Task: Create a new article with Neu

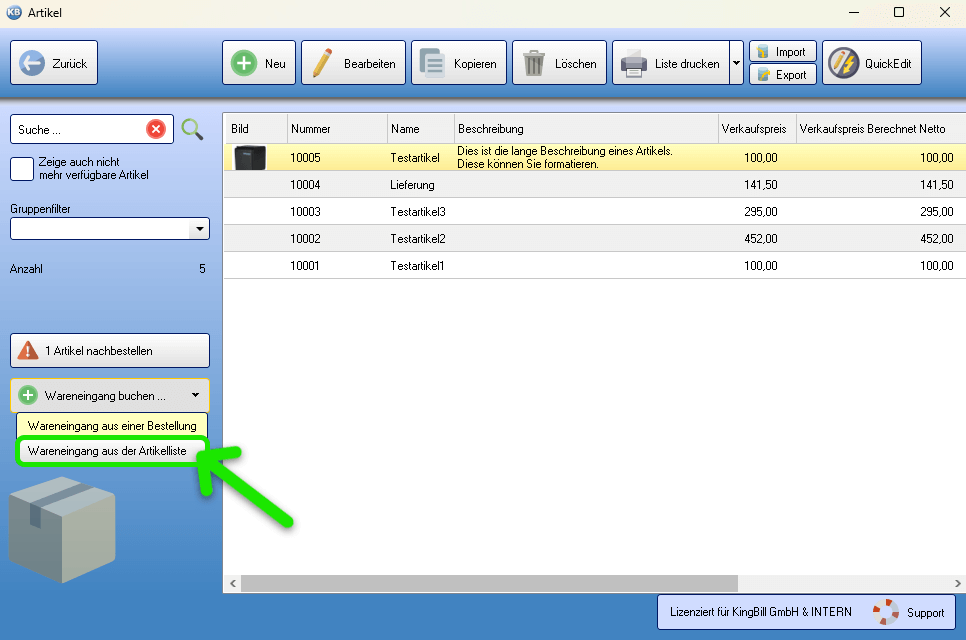Action: point(243,63)
